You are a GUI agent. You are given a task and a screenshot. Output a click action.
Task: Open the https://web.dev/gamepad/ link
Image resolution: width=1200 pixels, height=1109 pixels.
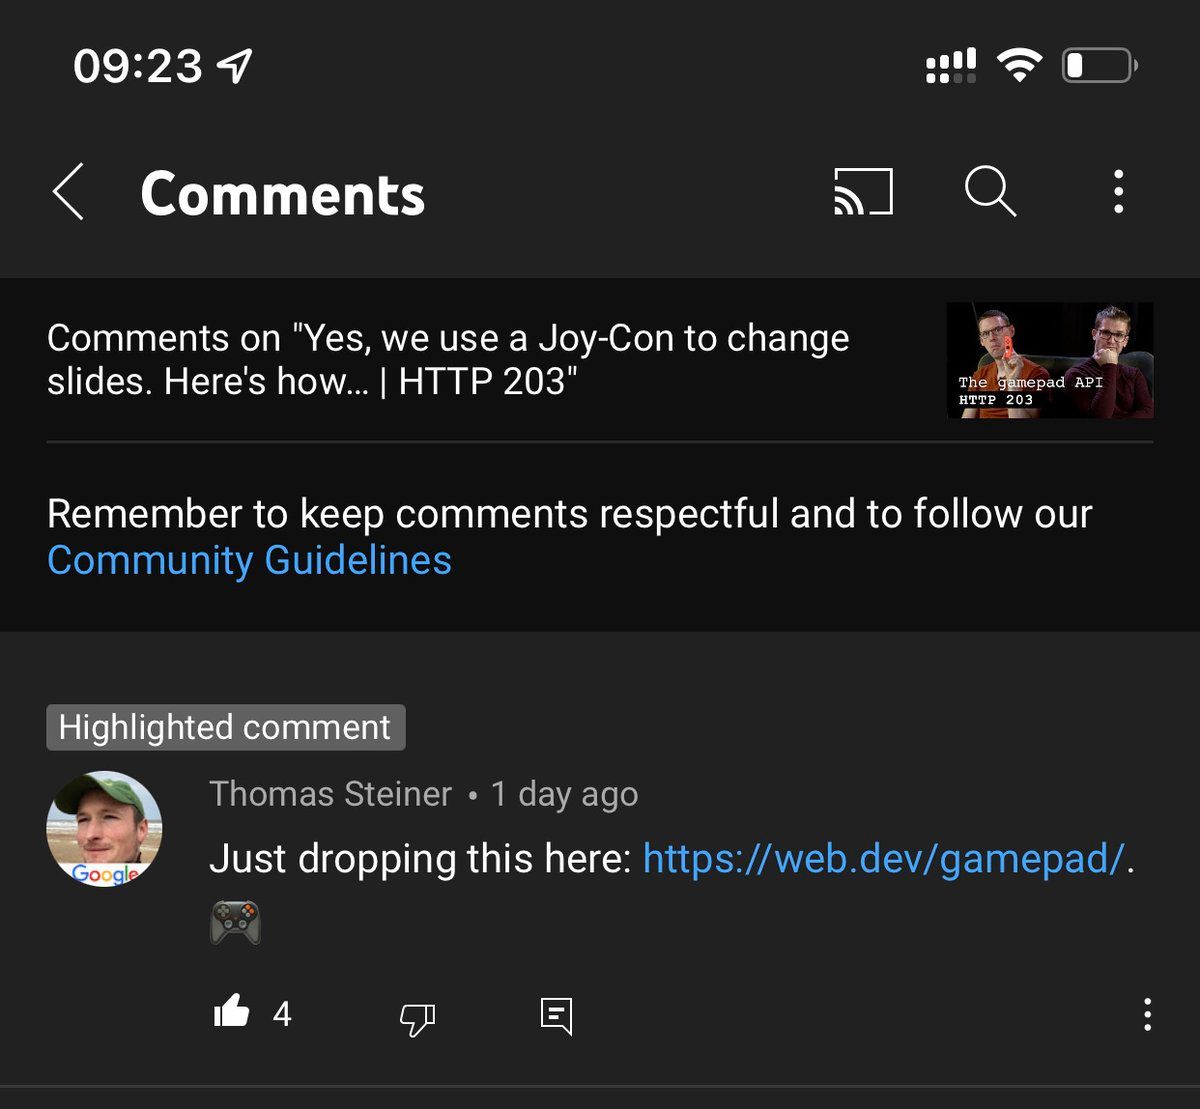(884, 858)
